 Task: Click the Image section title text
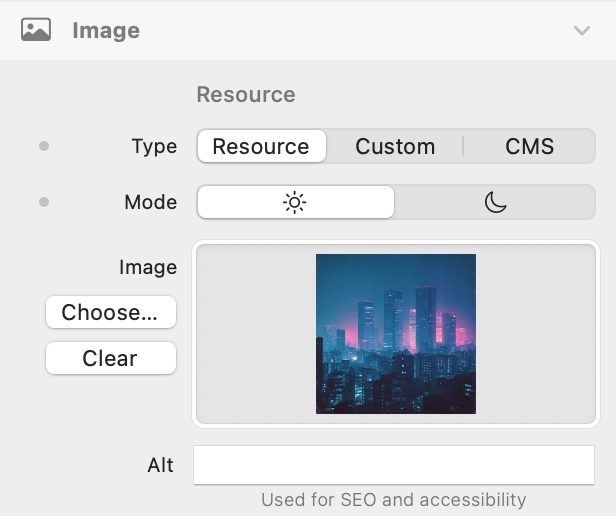coord(106,31)
